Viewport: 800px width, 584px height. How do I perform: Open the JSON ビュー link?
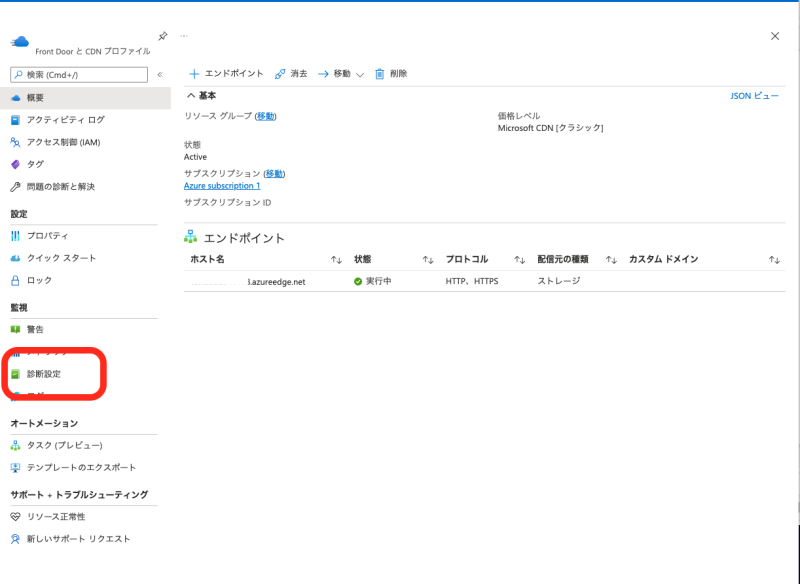click(x=754, y=96)
